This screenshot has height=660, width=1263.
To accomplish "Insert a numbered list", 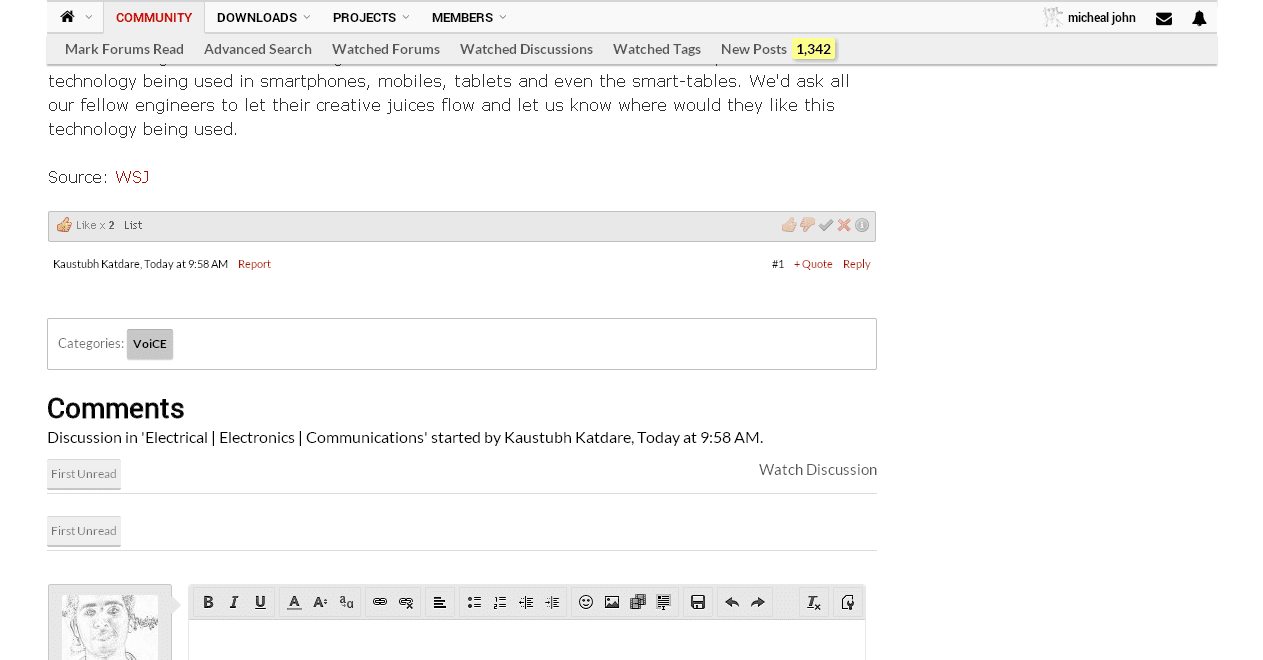I will tap(500, 602).
